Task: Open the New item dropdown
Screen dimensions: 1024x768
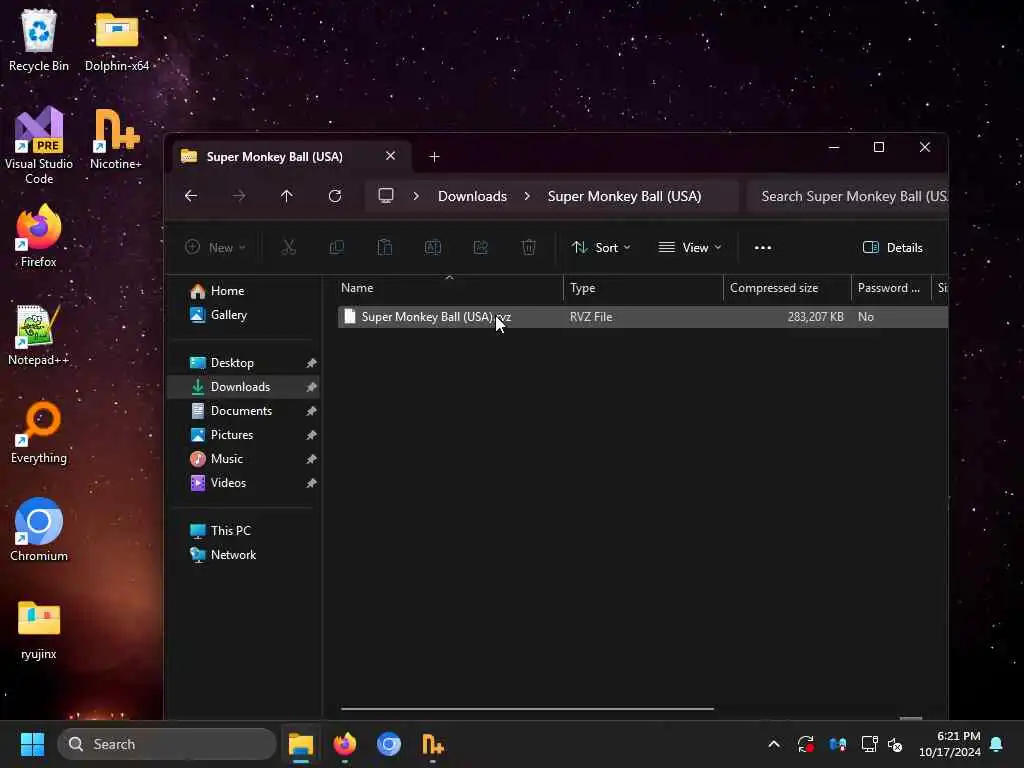Action: (x=216, y=248)
